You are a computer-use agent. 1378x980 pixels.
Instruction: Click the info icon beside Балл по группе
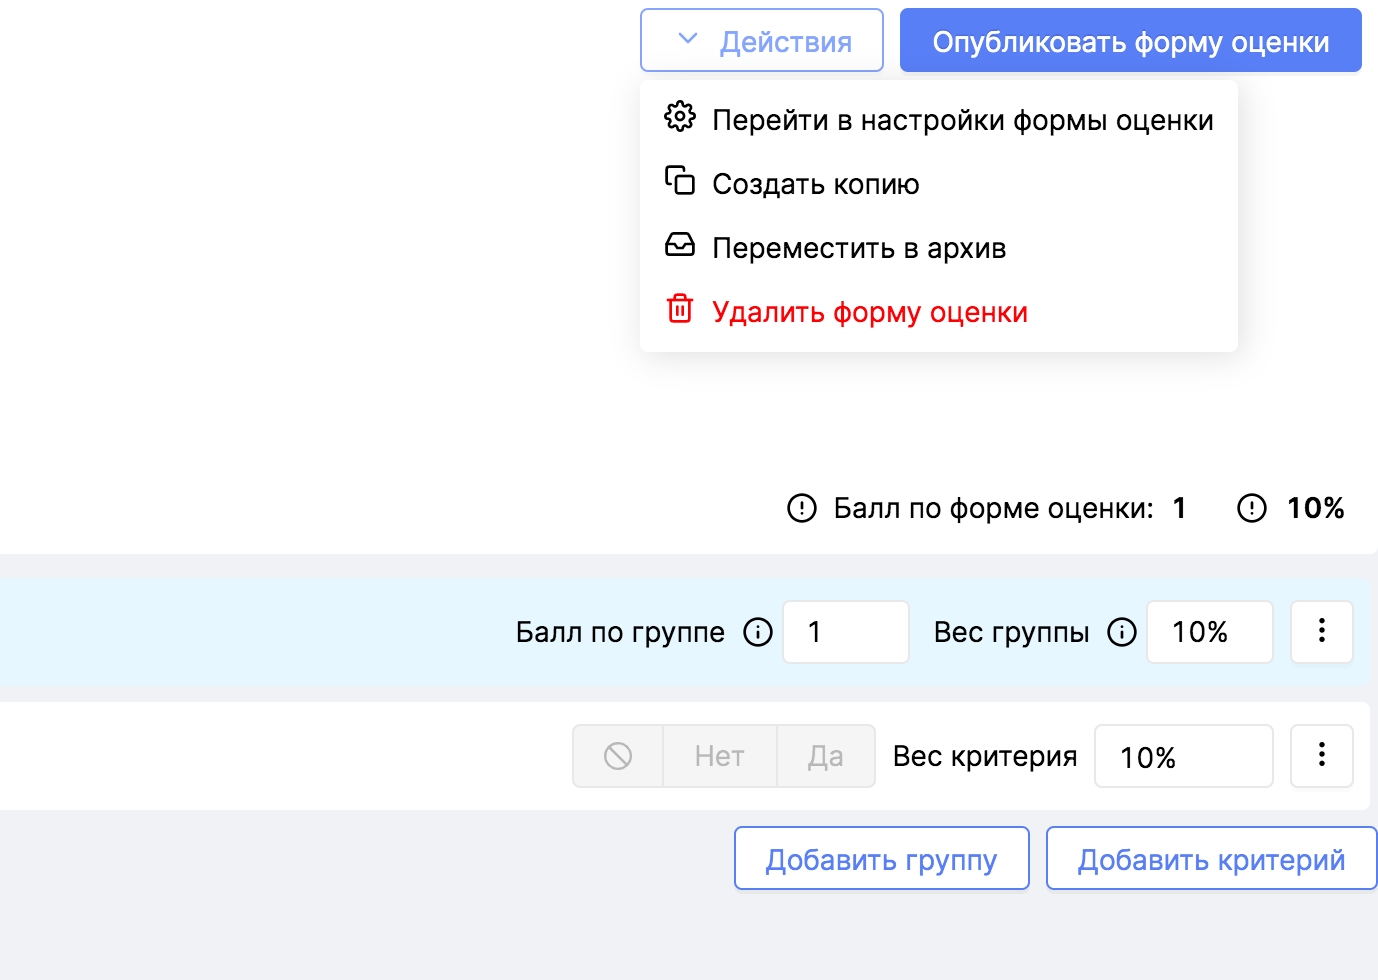tap(758, 632)
